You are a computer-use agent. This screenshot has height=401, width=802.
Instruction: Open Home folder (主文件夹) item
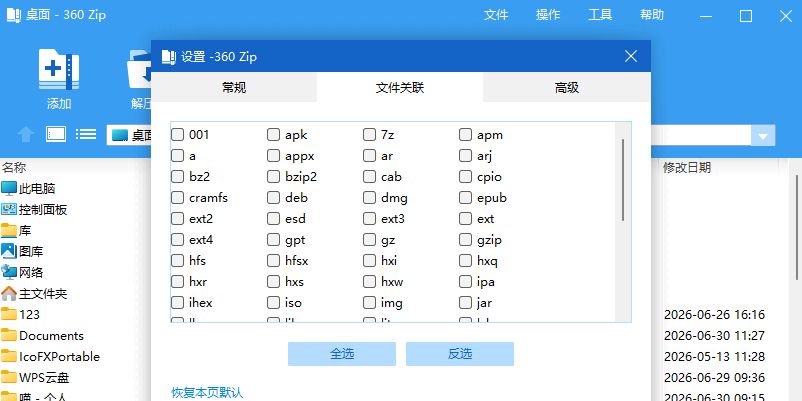pos(34,294)
